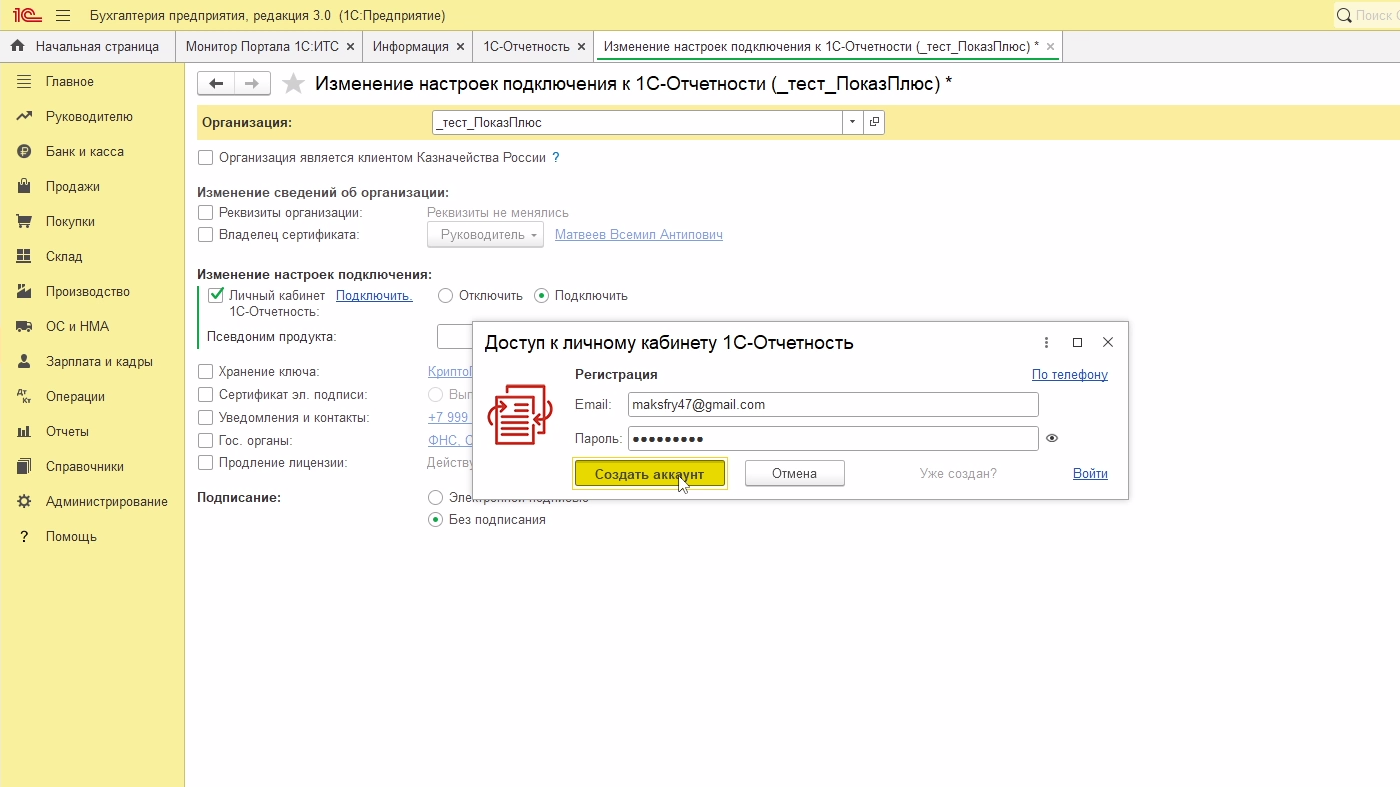This screenshot has height=787, width=1400.
Task: Click the main hamburger menu icon
Action: point(63,16)
